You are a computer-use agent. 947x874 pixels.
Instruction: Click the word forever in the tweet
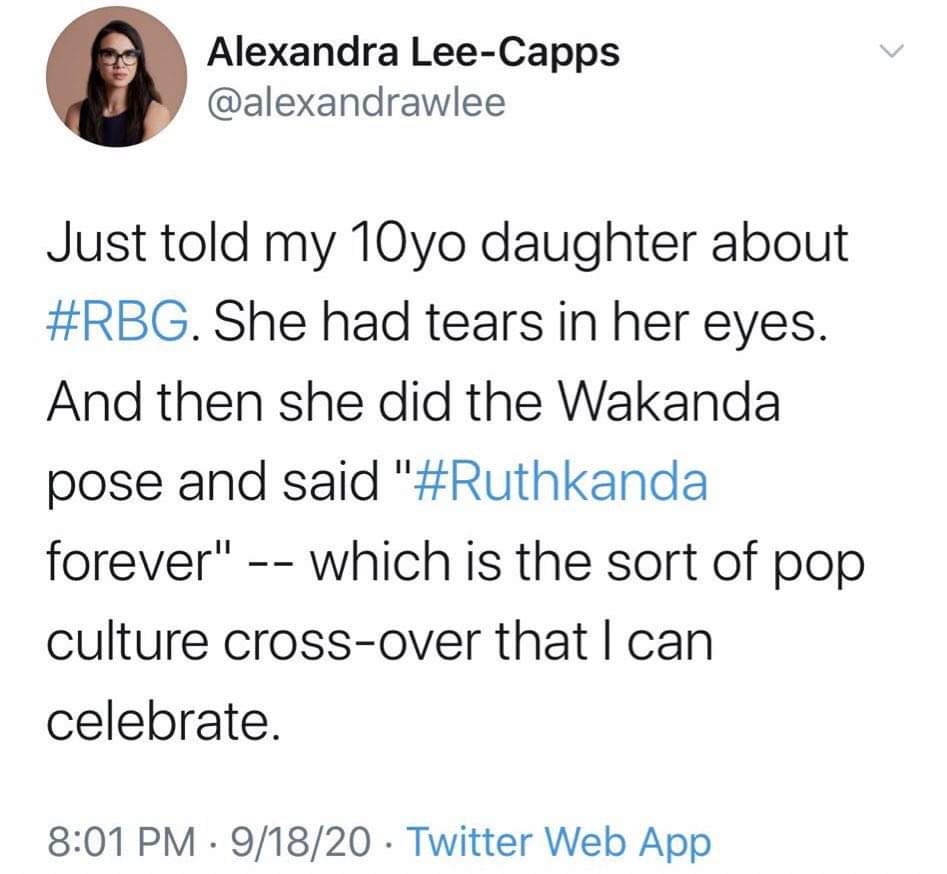point(127,562)
